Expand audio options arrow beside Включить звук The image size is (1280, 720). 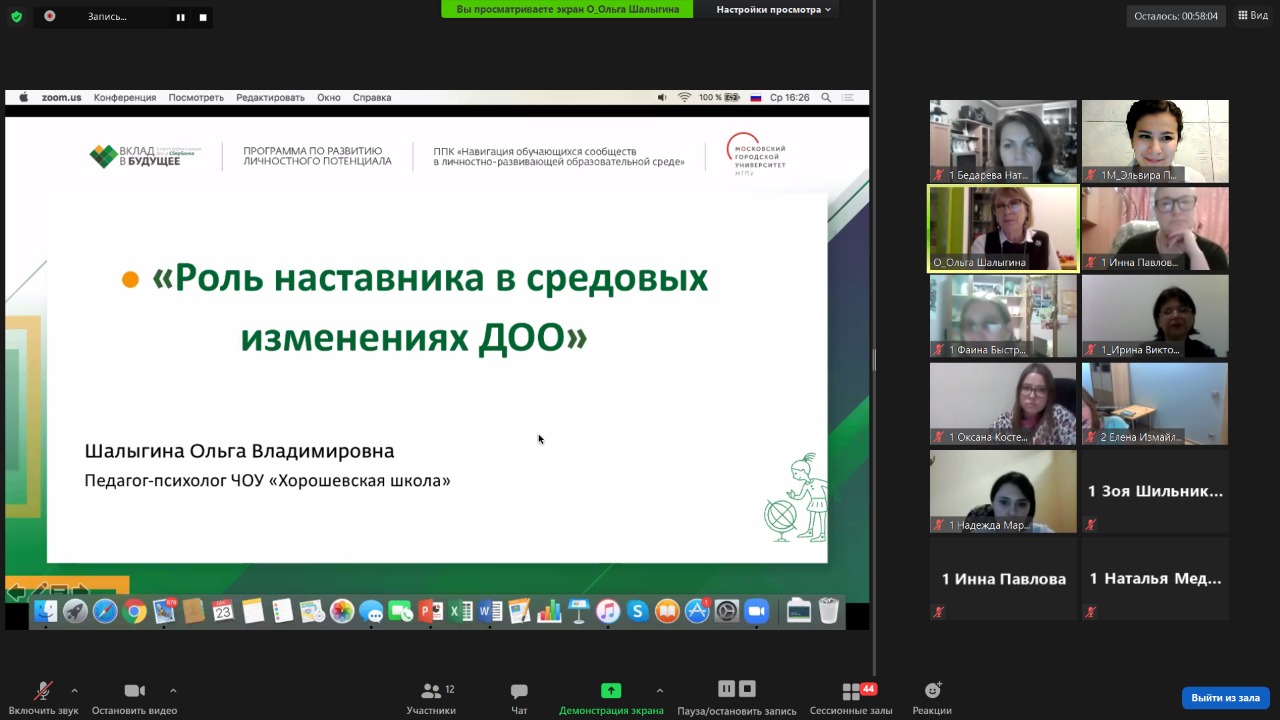coord(74,690)
